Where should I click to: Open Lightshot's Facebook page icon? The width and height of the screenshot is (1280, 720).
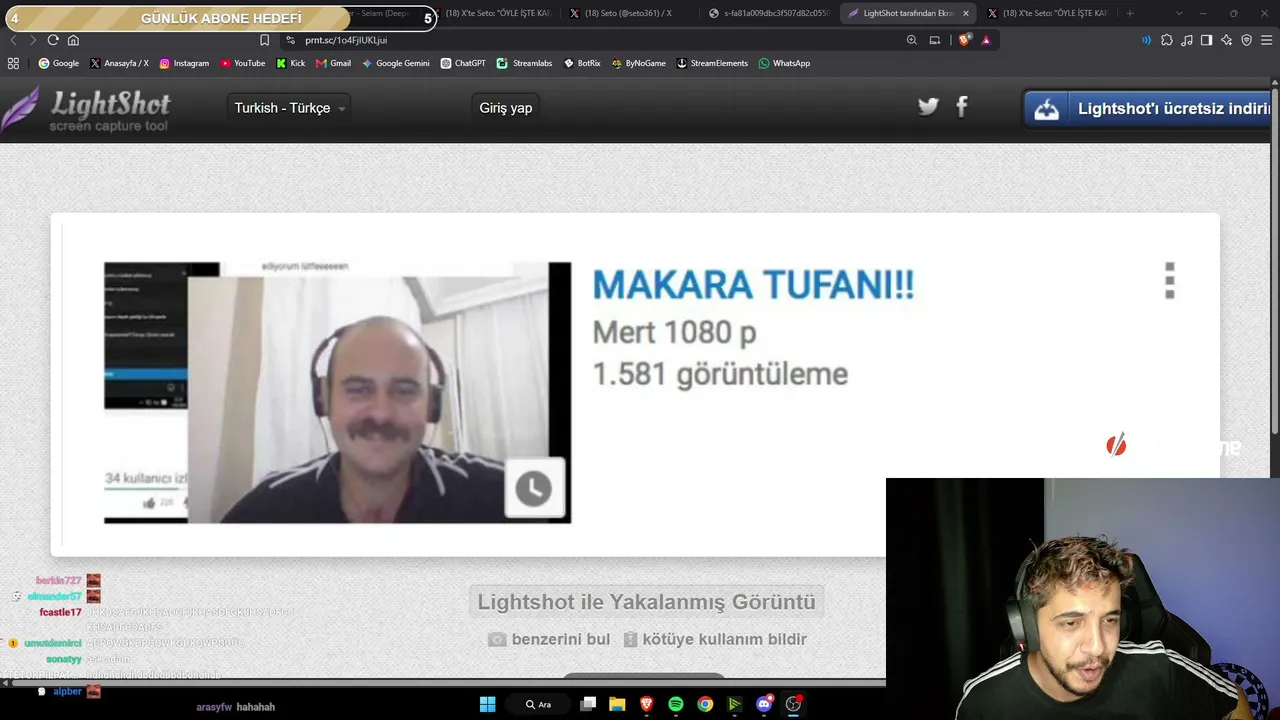click(962, 107)
